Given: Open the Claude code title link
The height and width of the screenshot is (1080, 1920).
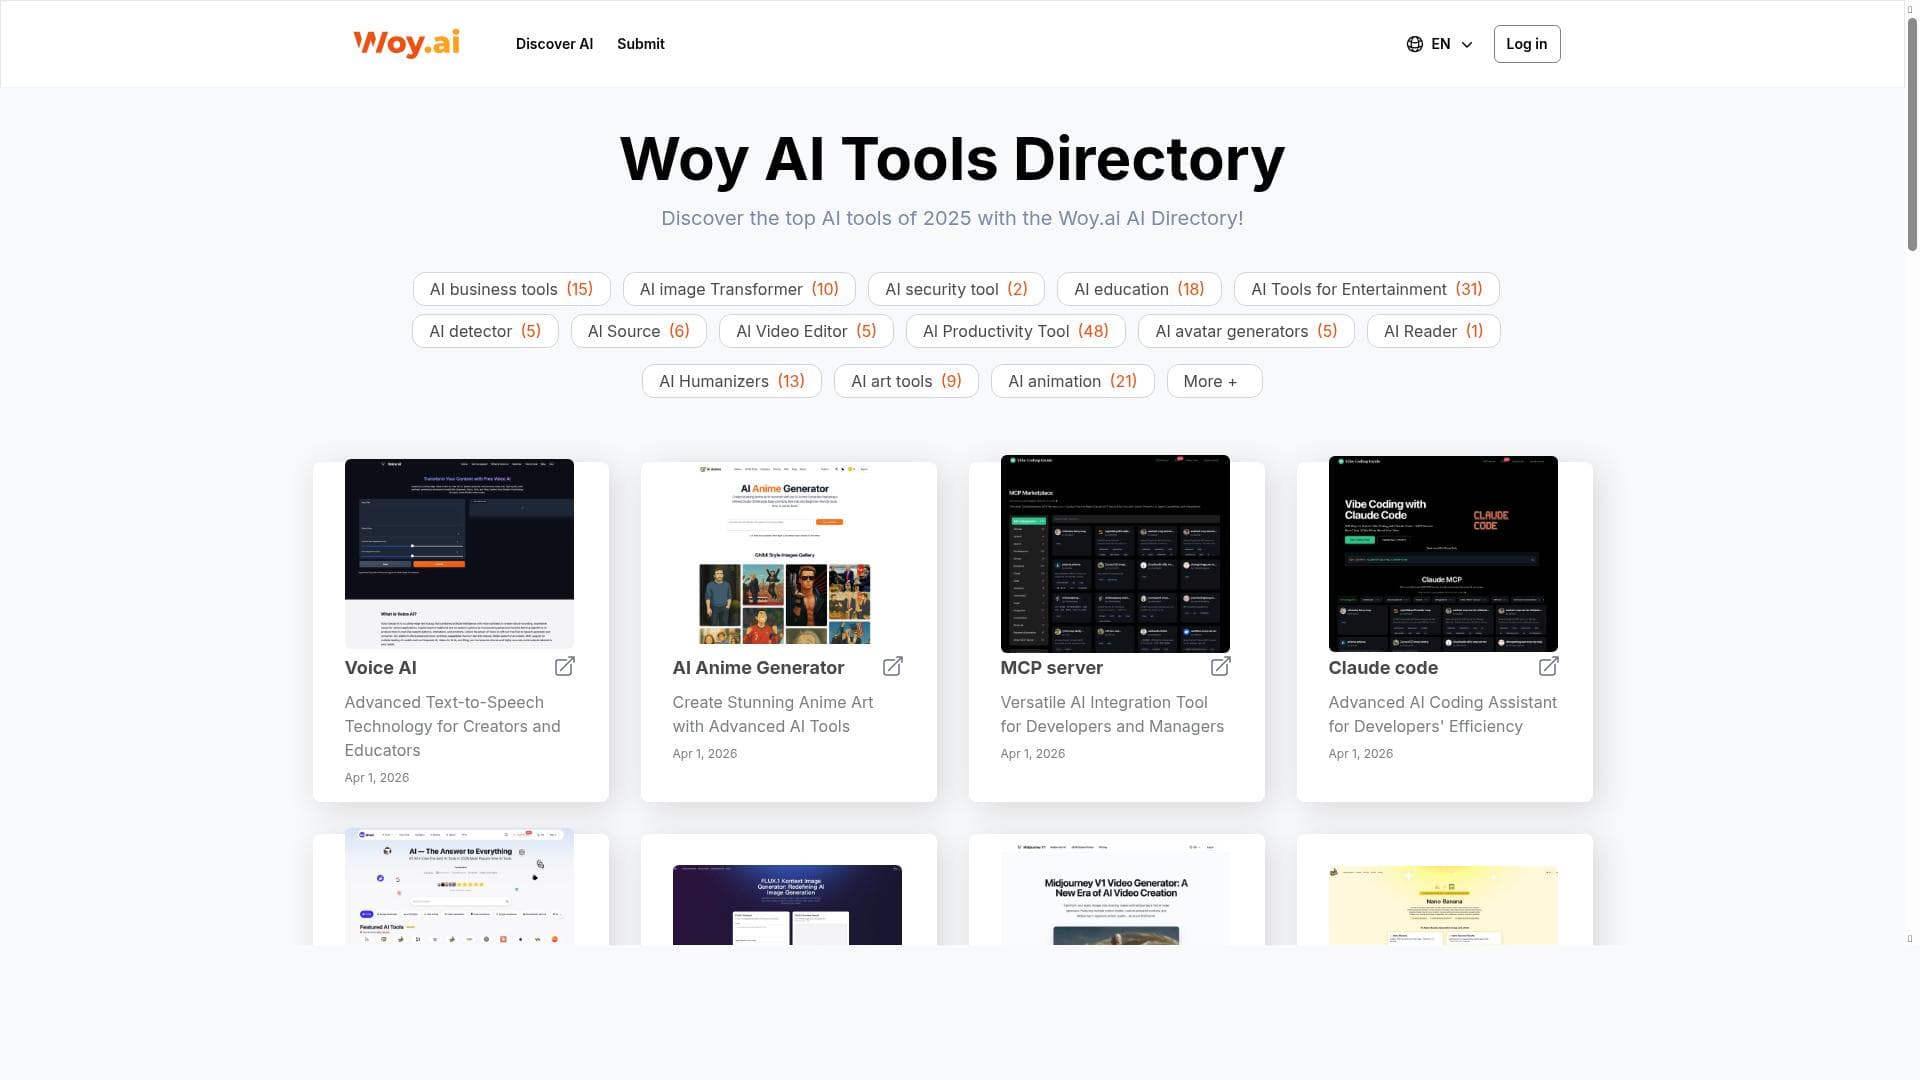Looking at the screenshot, I should [1383, 668].
